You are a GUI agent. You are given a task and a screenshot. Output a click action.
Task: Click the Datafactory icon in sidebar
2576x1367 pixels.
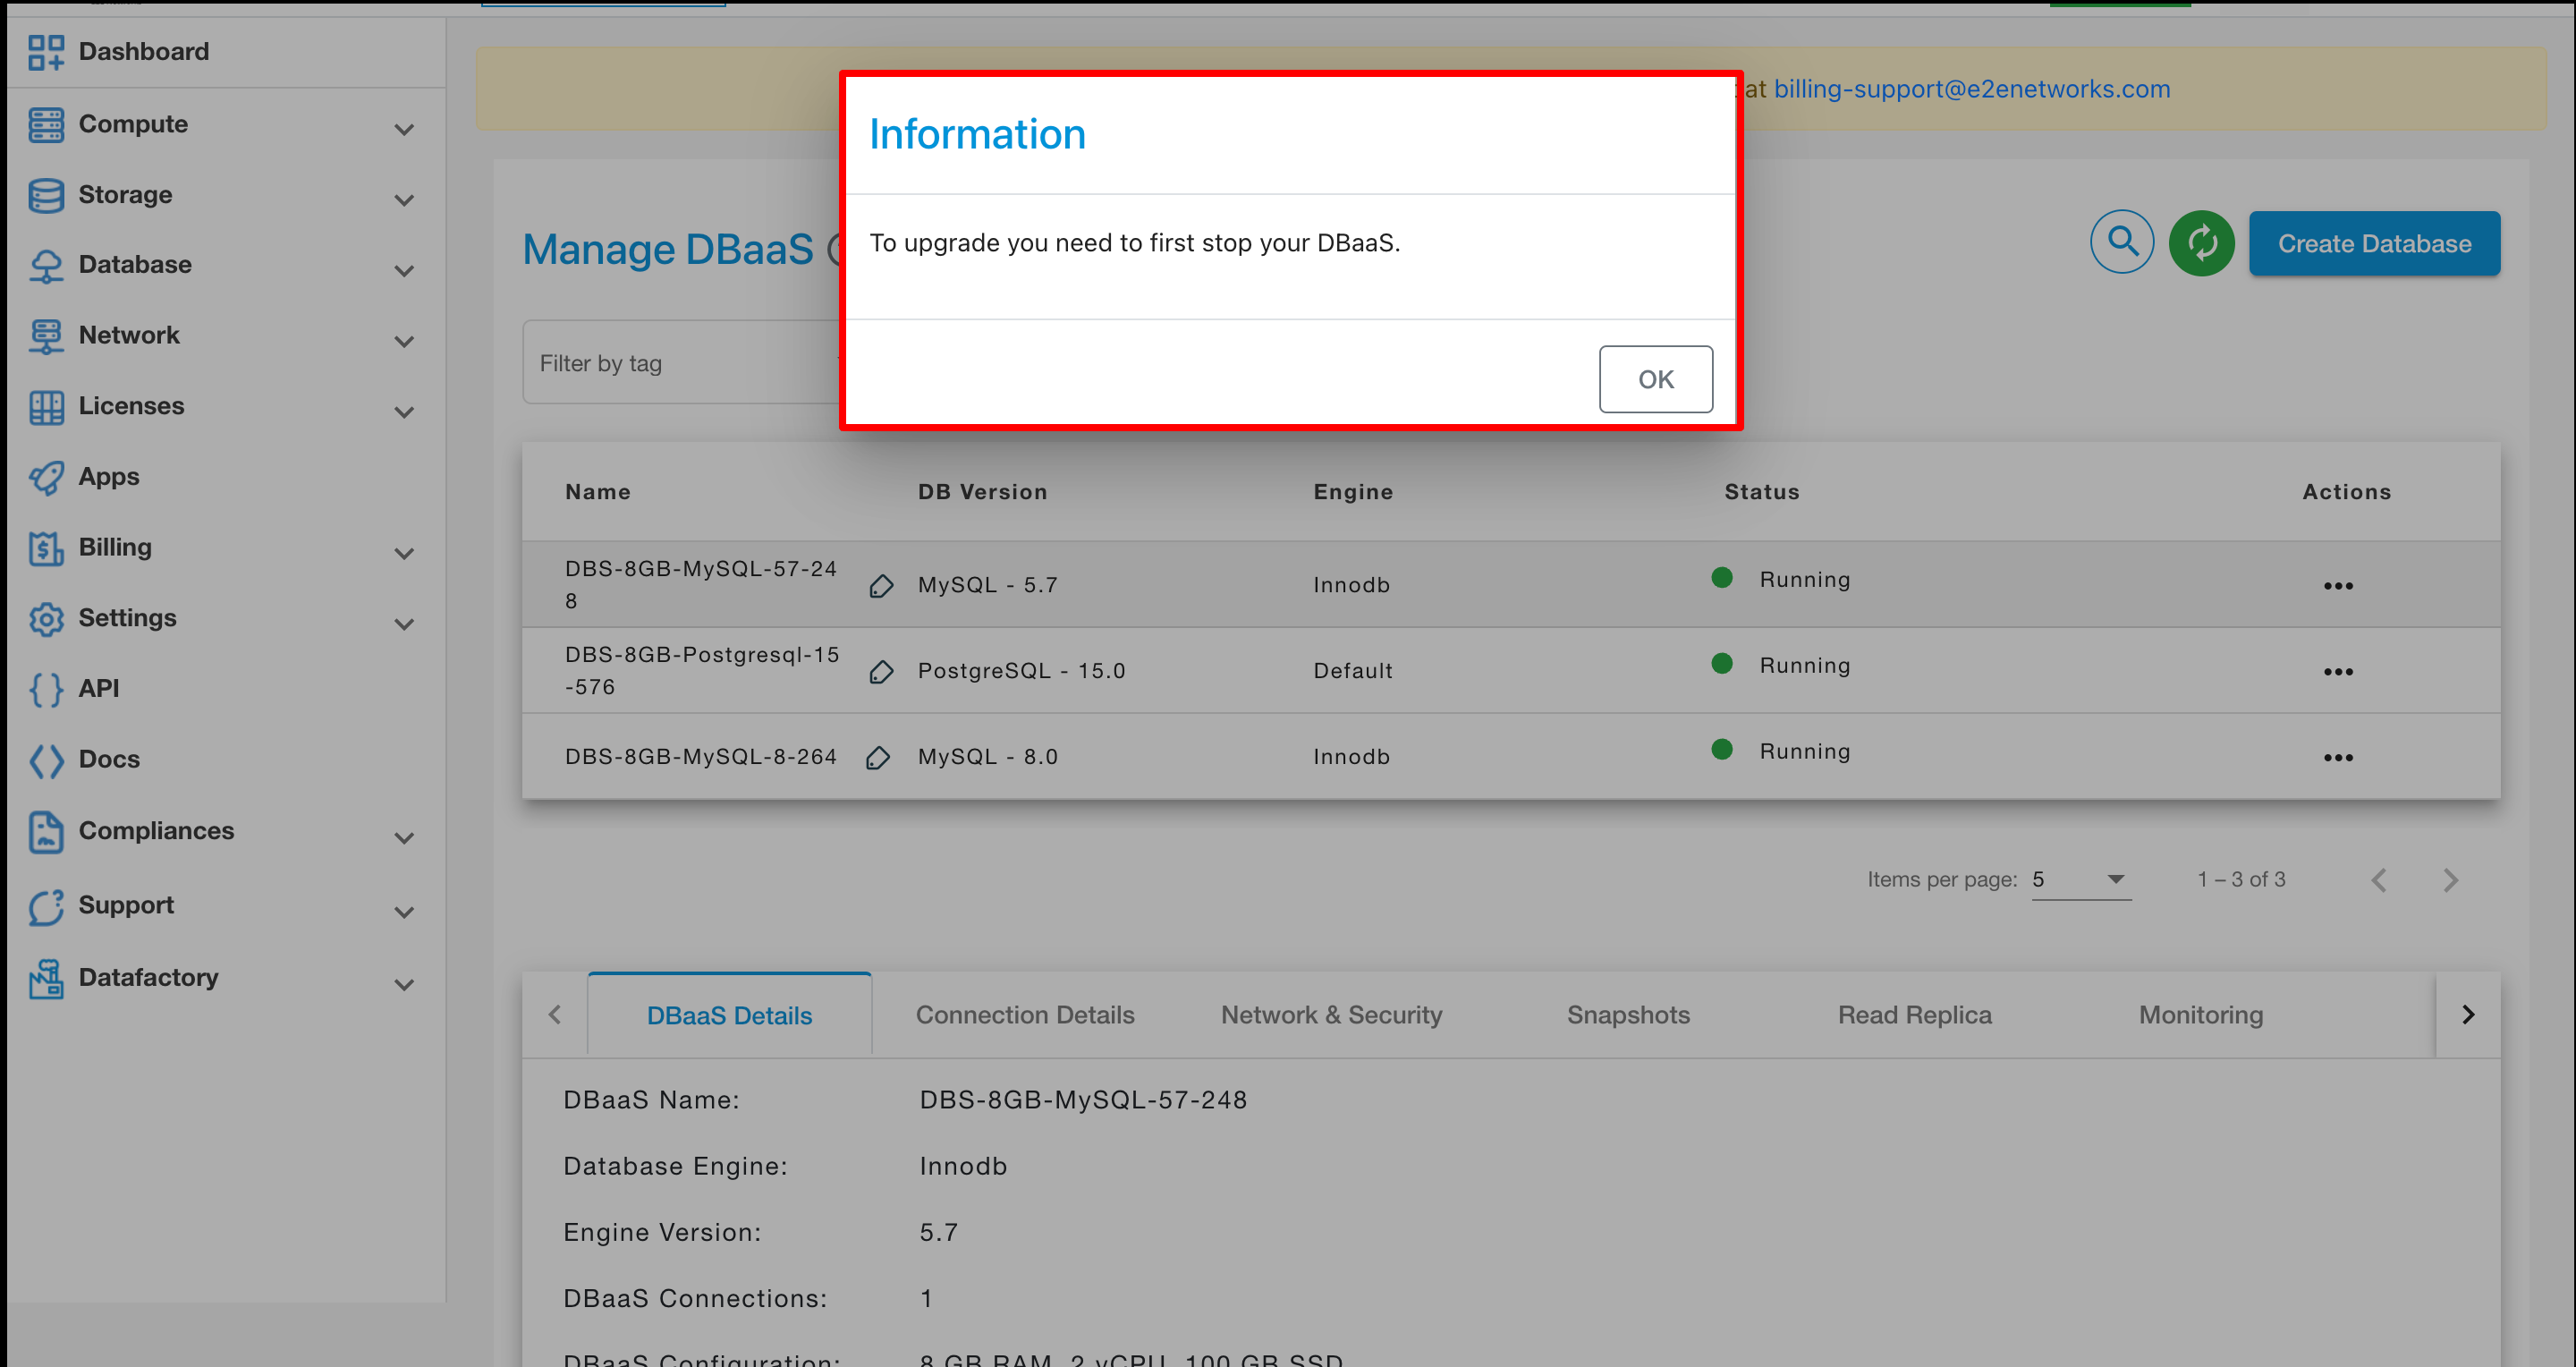coord(46,979)
